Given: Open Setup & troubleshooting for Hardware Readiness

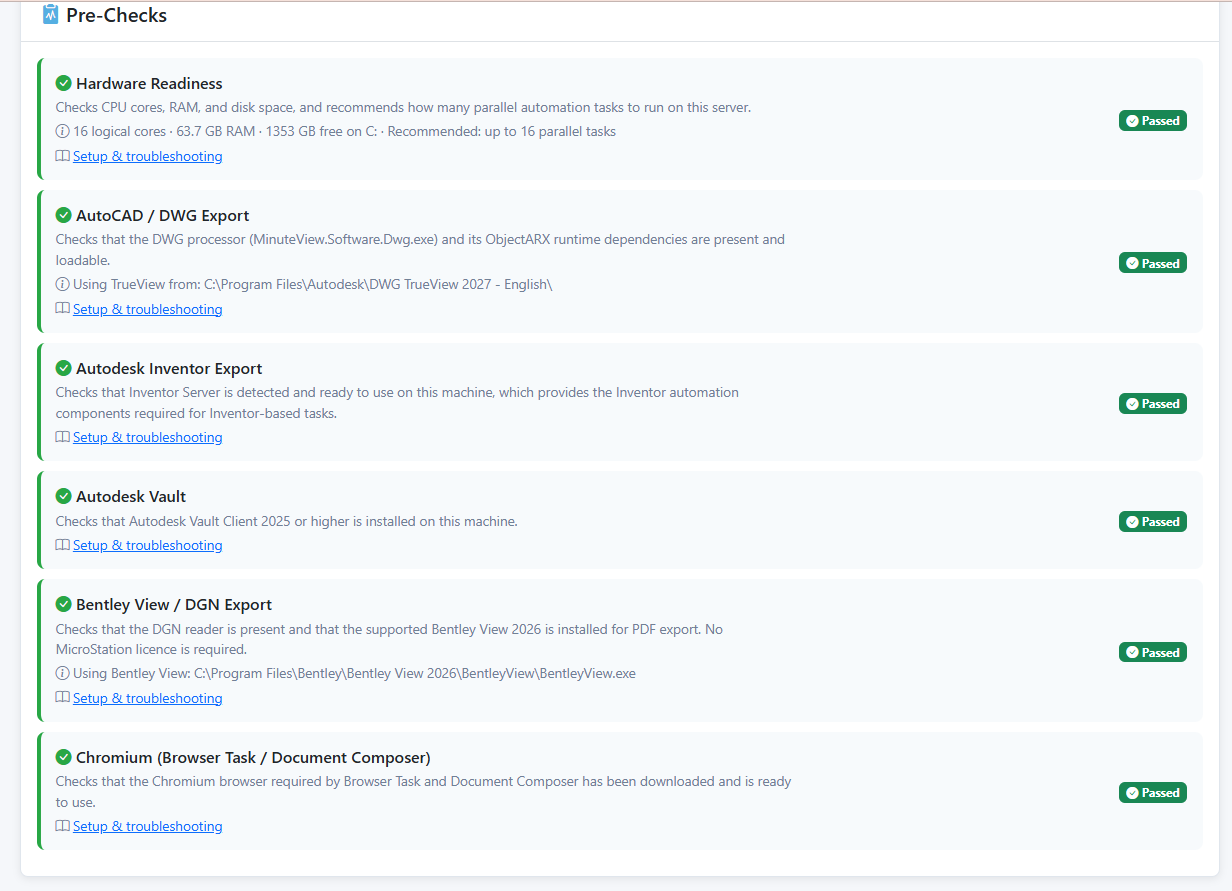Looking at the screenshot, I should pos(148,156).
